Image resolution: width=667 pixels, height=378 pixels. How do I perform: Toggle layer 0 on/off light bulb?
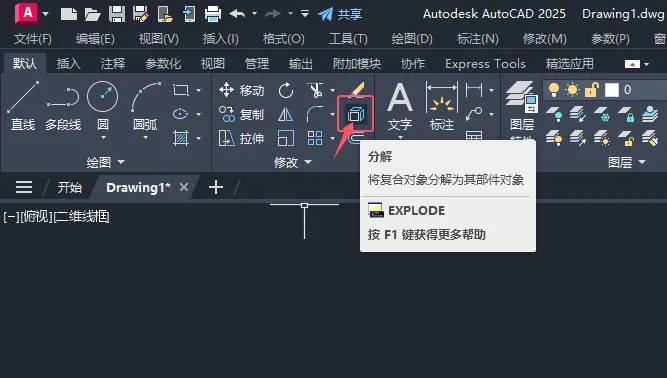554,90
